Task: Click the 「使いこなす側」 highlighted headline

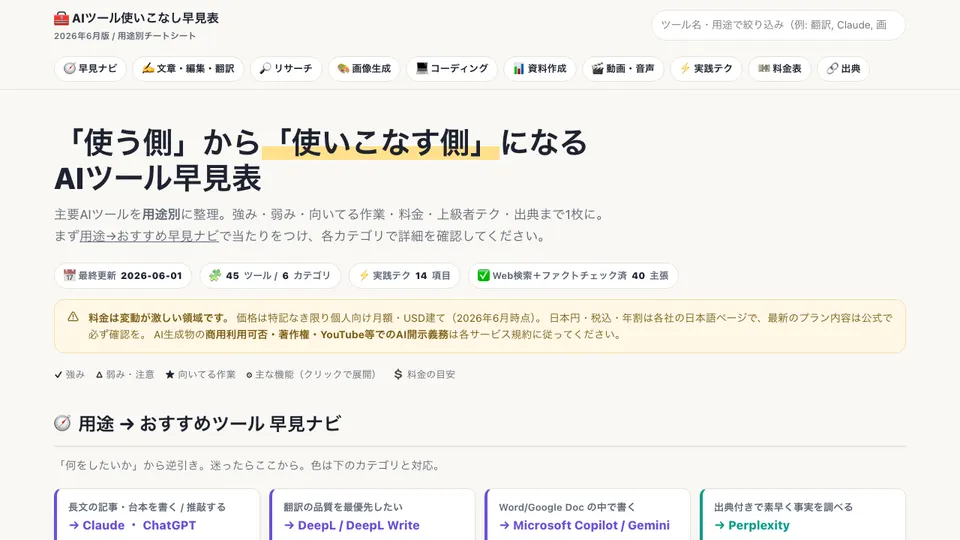Action: click(x=381, y=143)
